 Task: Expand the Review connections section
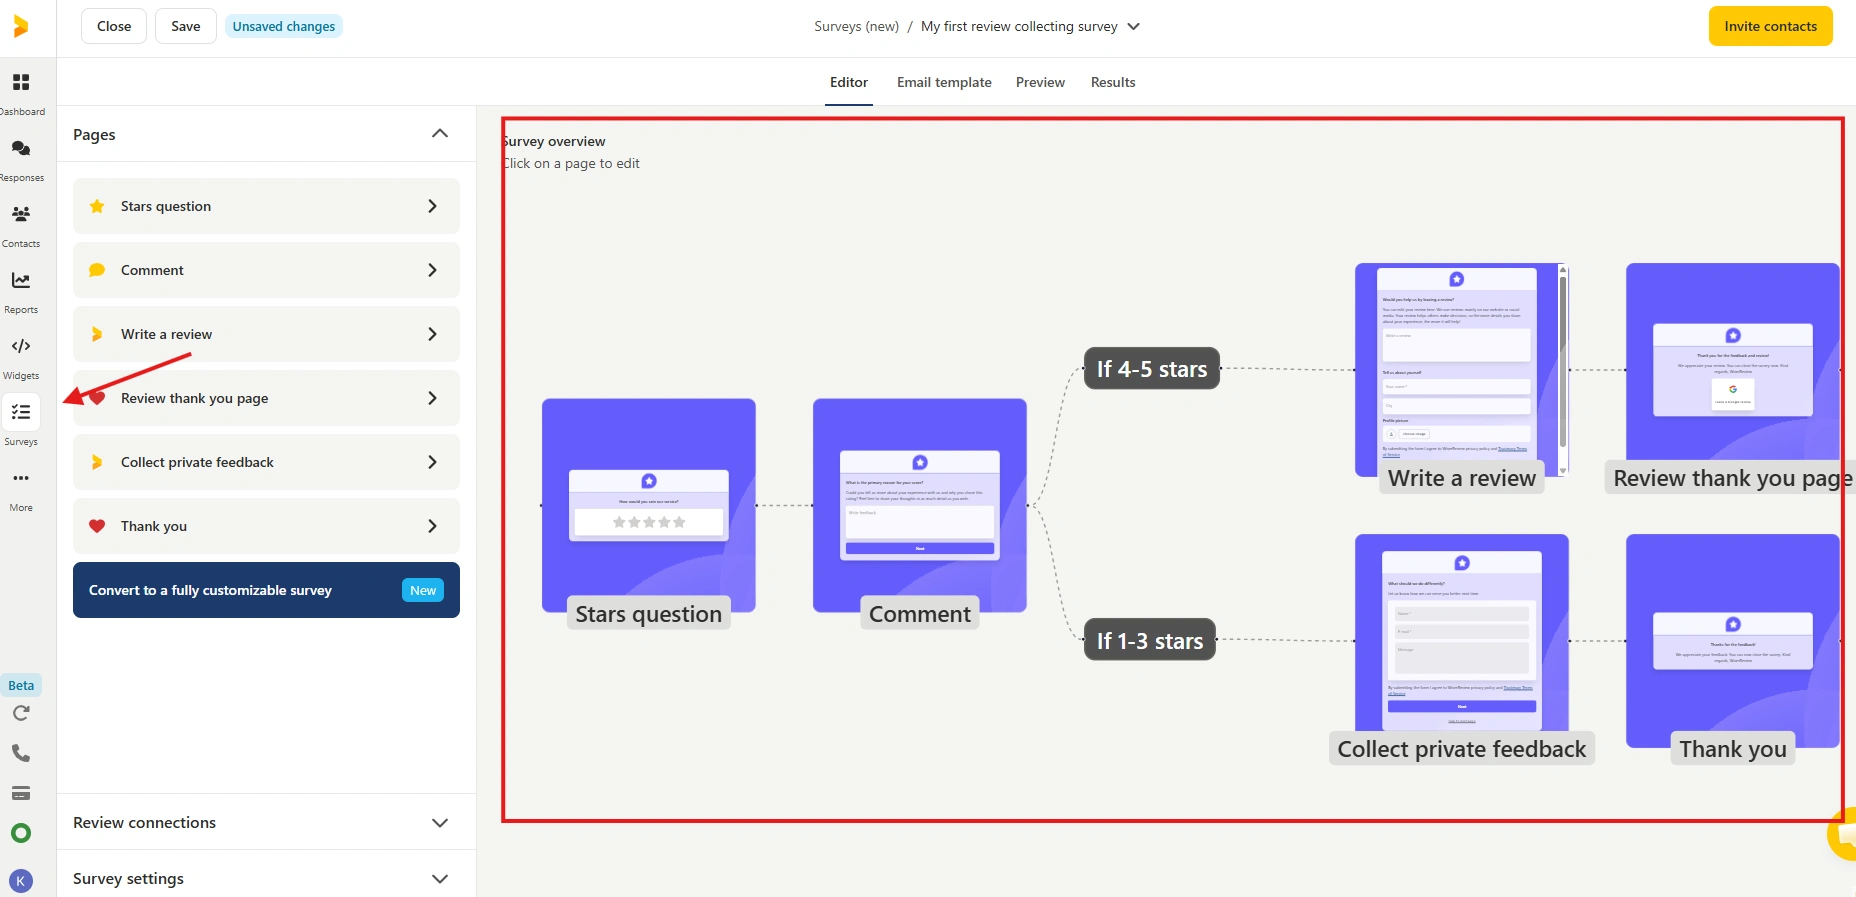(x=439, y=823)
